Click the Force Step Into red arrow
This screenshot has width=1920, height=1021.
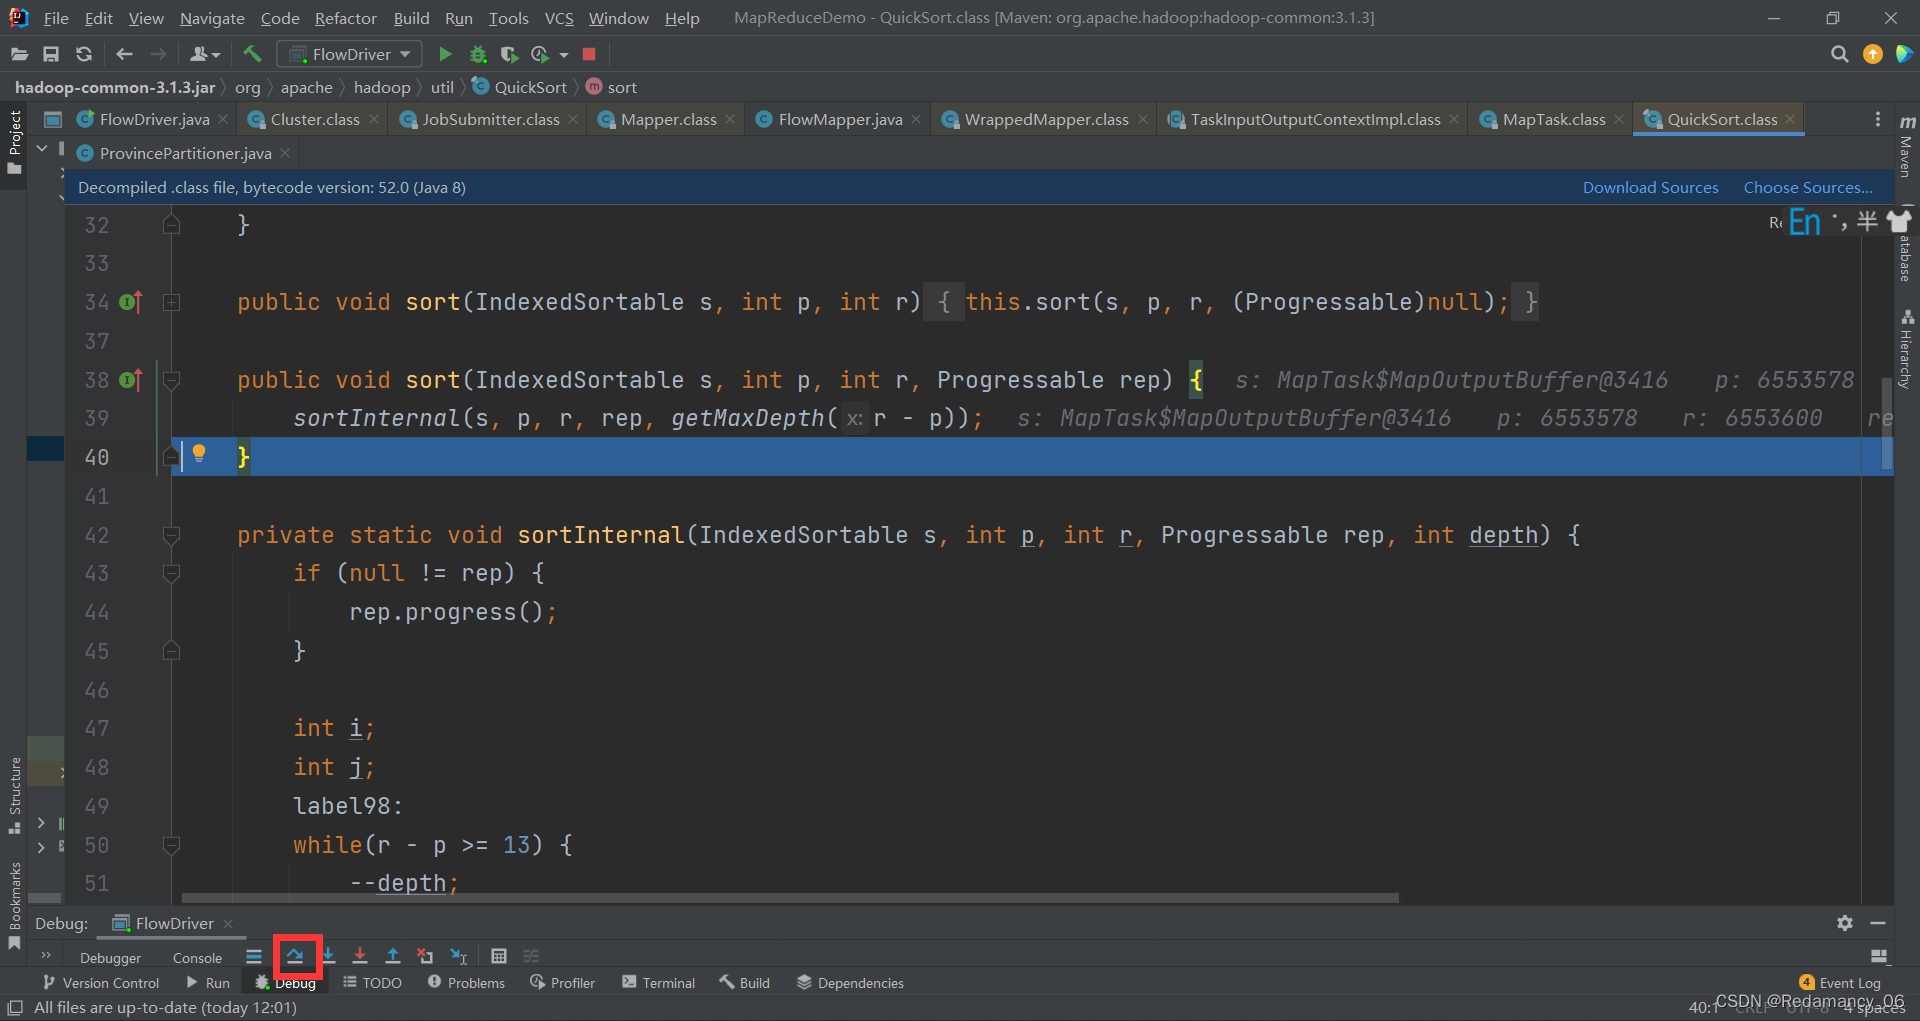[x=360, y=956]
